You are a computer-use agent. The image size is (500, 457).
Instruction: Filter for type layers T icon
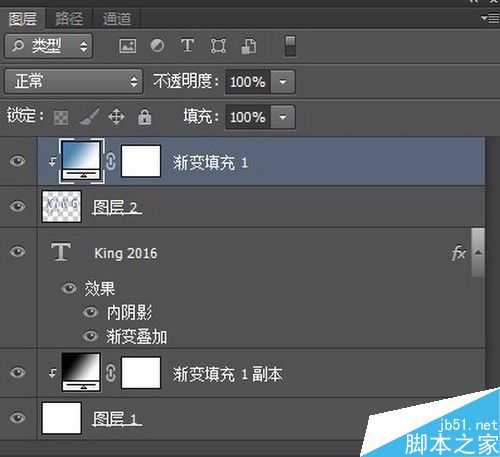point(187,45)
